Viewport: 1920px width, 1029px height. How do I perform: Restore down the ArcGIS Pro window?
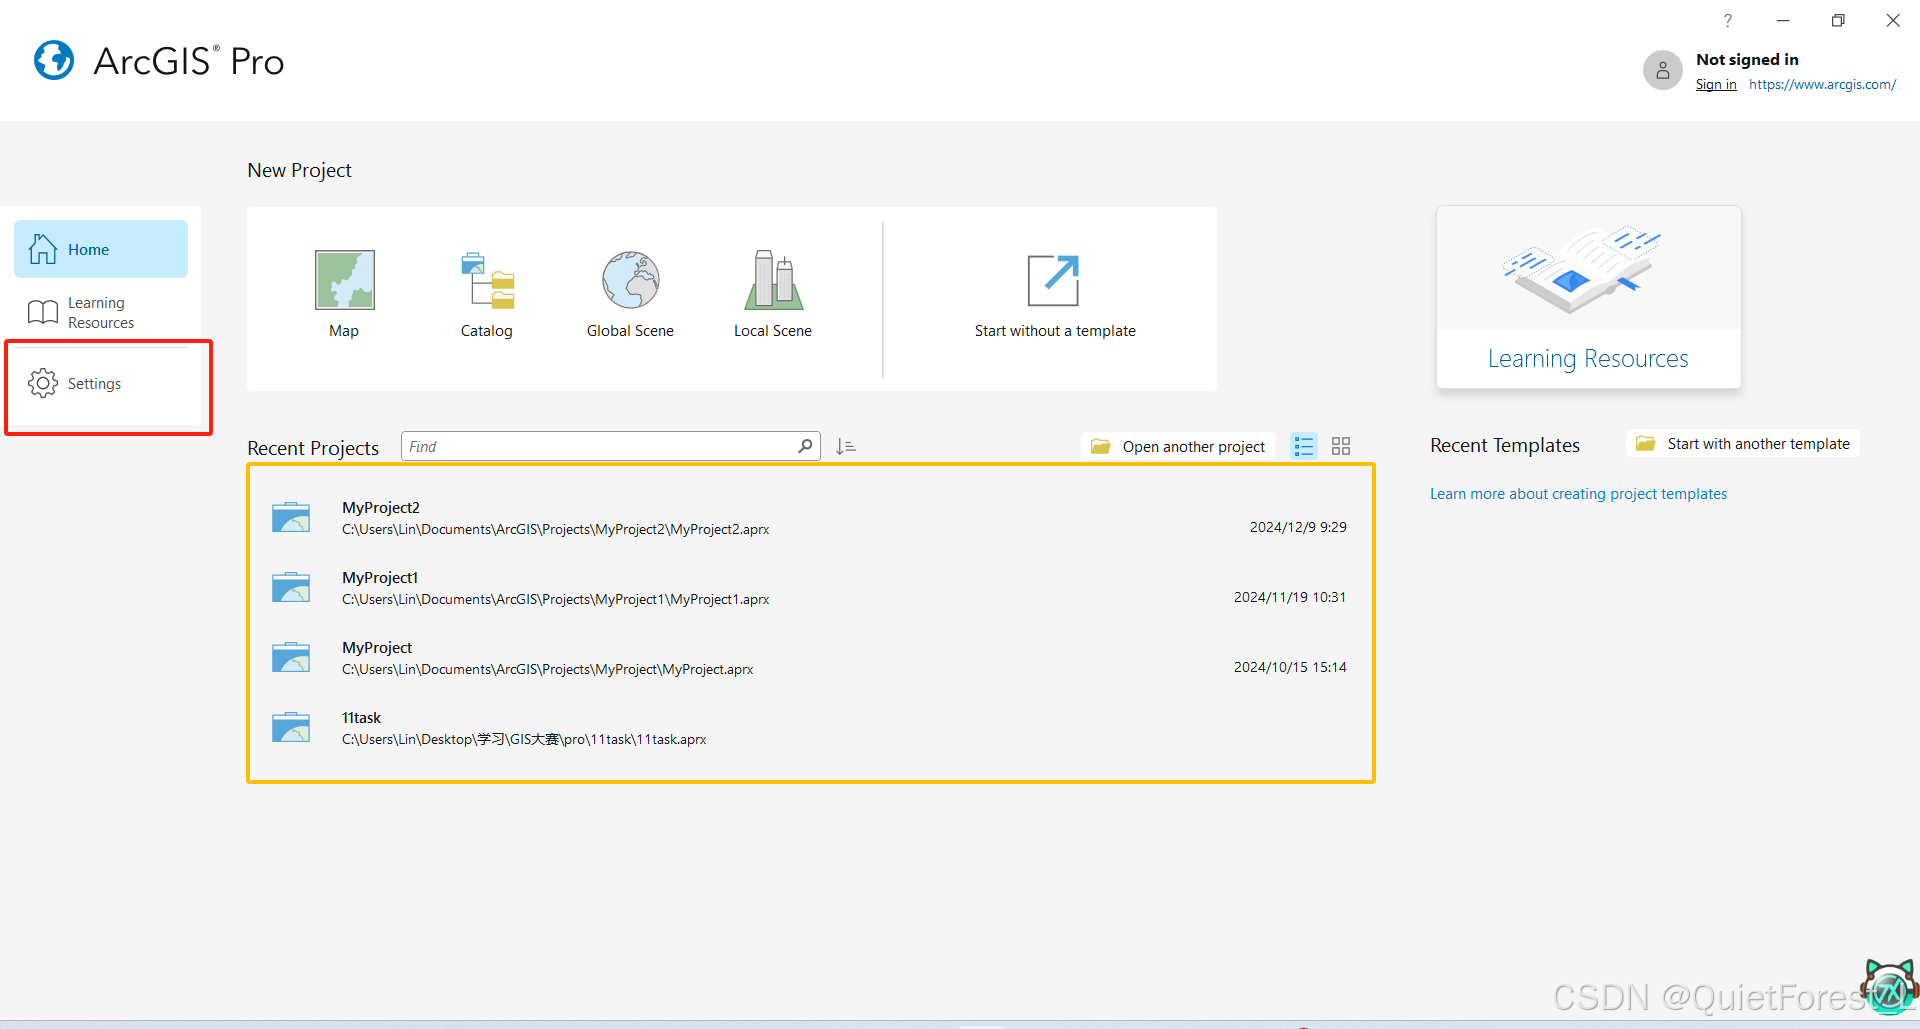(x=1838, y=21)
